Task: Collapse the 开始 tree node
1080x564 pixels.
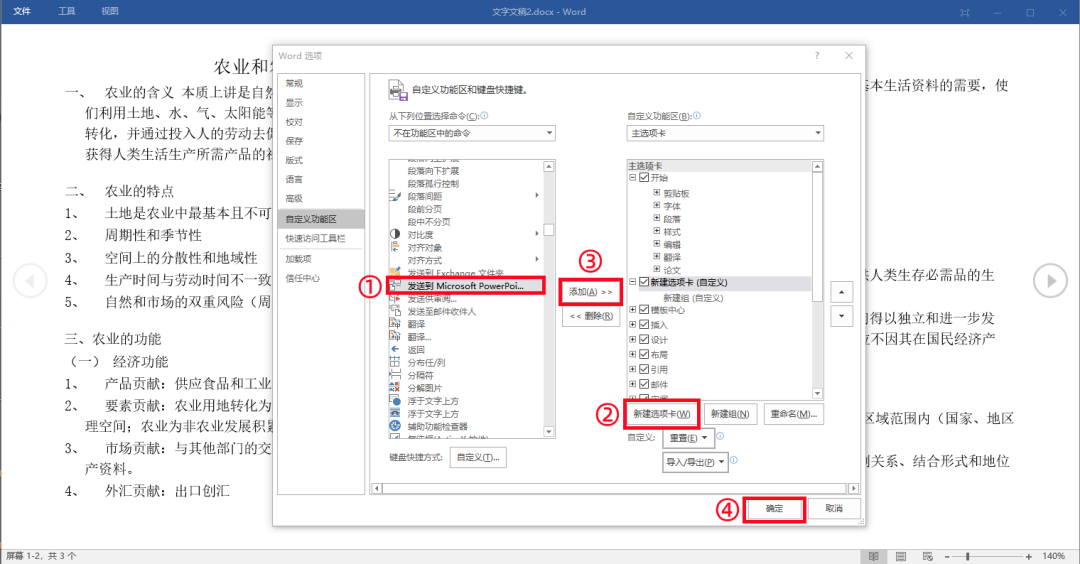Action: click(633, 178)
